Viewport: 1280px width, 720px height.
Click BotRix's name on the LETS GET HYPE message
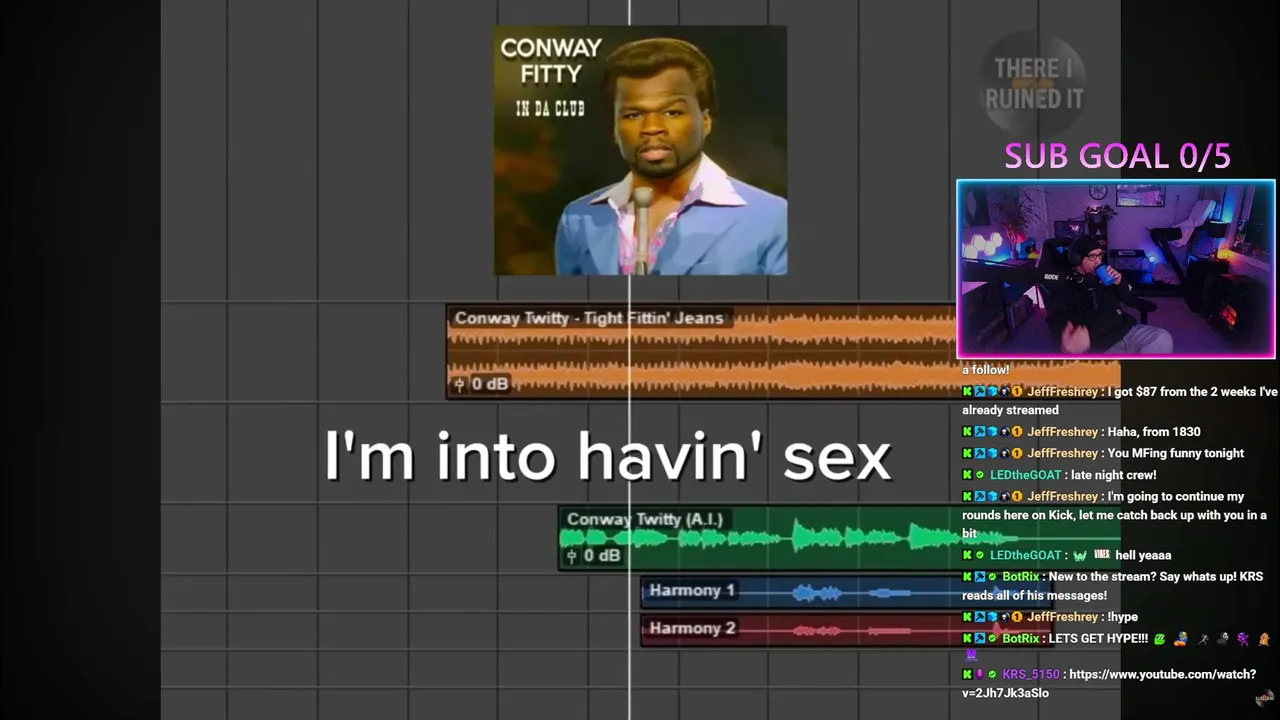(x=1021, y=638)
